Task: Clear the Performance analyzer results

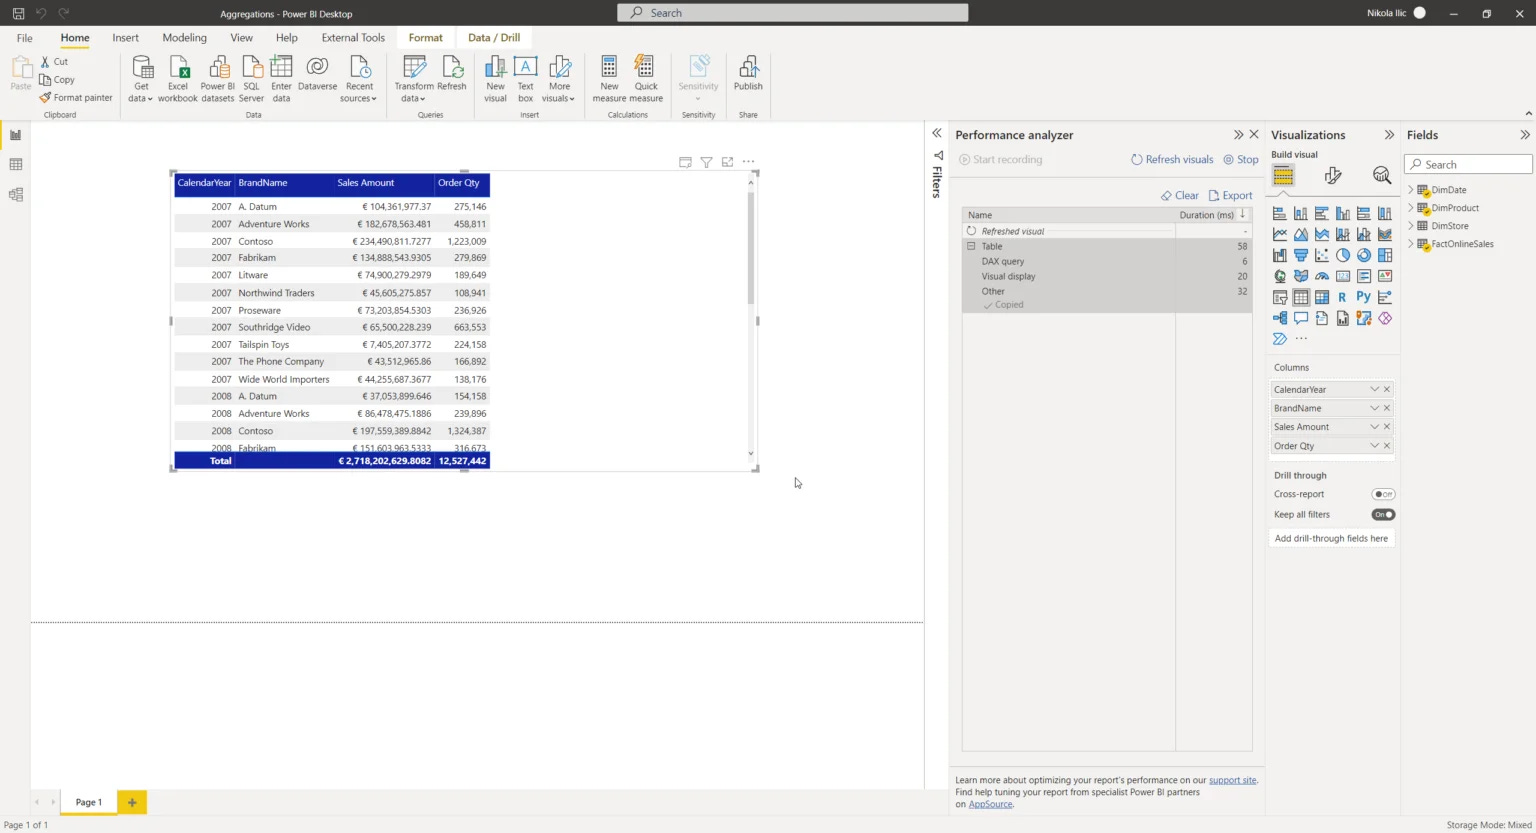Action: (x=1180, y=196)
